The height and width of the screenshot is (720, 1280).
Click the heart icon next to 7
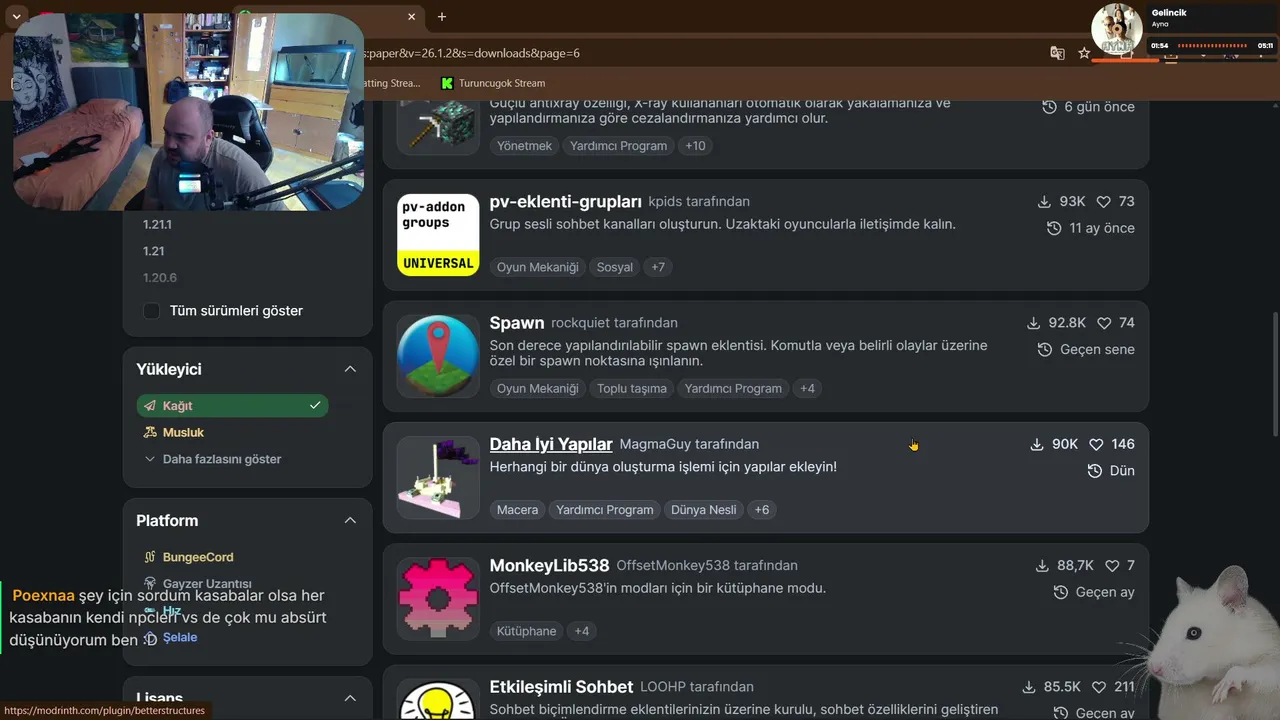click(1112, 566)
